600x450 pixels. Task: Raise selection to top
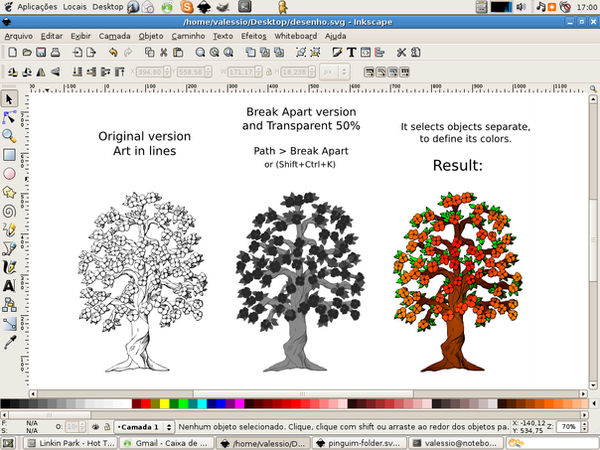(120, 72)
